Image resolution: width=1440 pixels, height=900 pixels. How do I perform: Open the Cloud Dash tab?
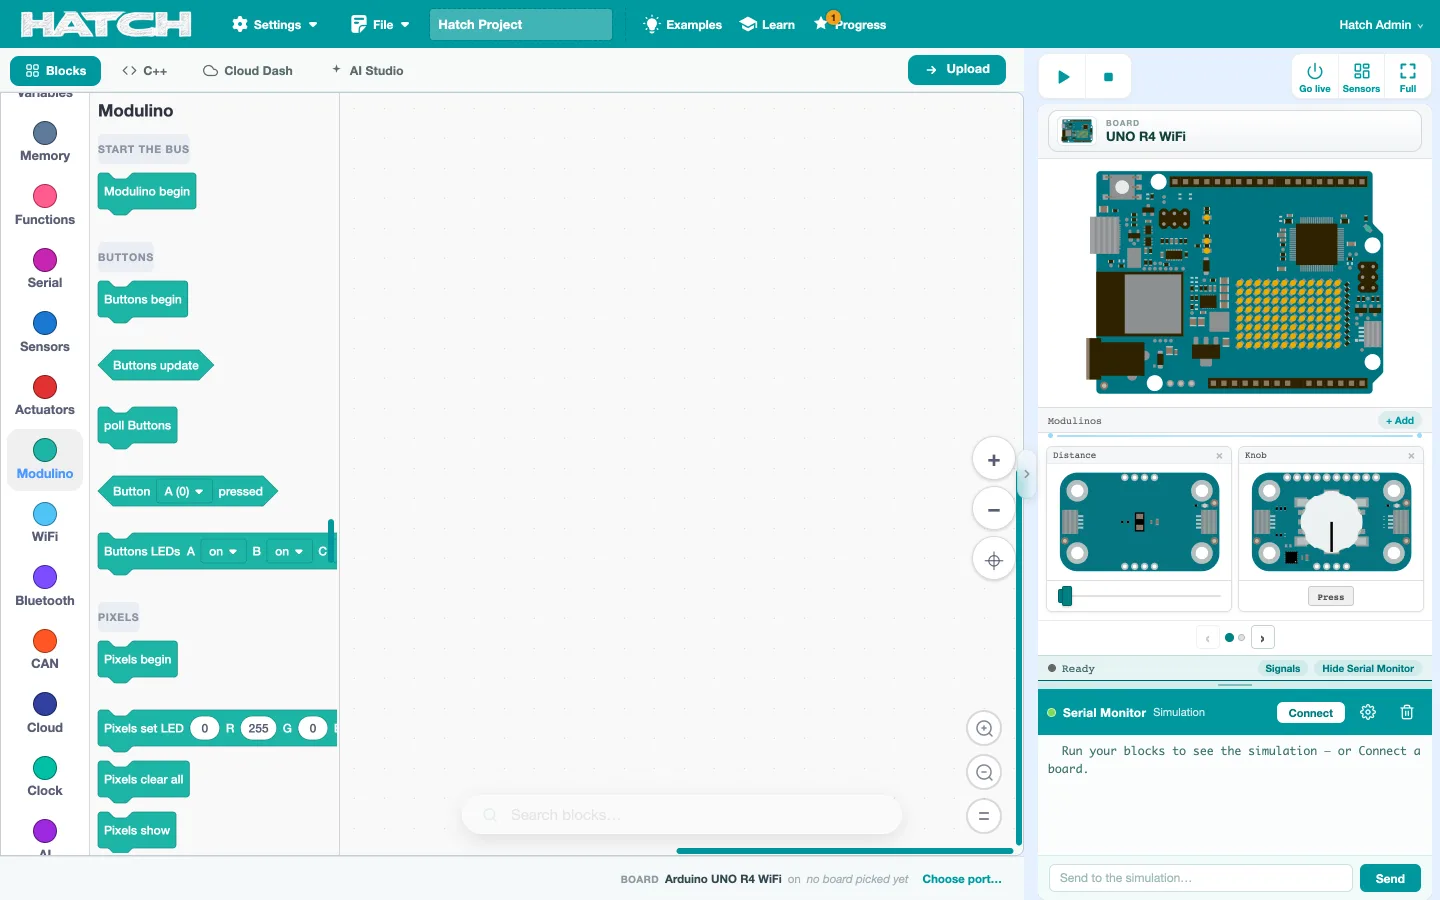click(248, 71)
